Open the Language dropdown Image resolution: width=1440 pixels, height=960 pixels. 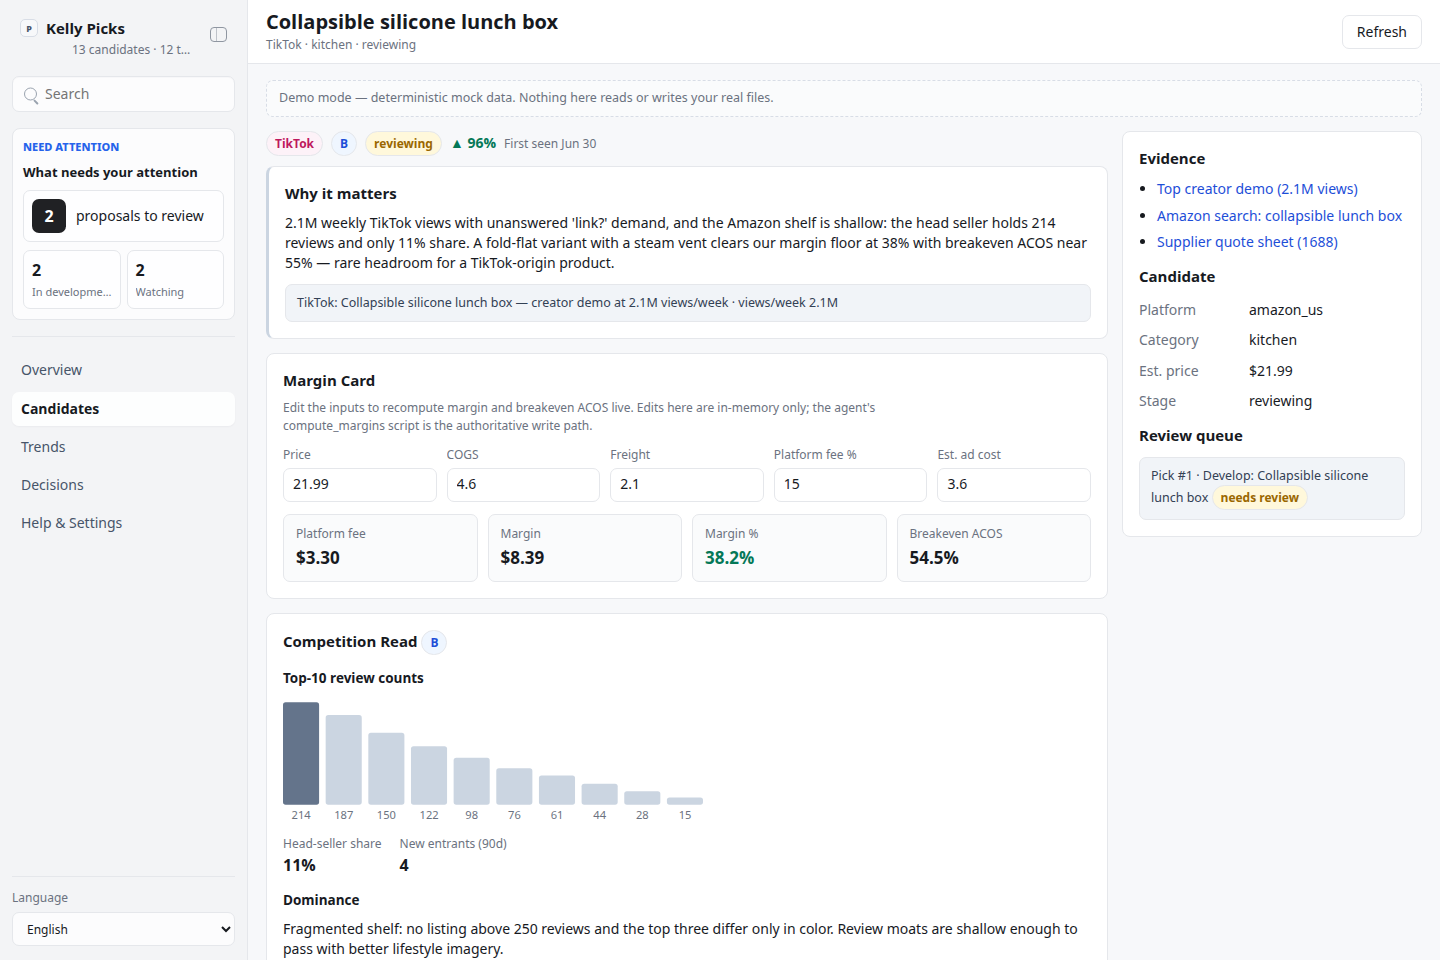pos(124,929)
